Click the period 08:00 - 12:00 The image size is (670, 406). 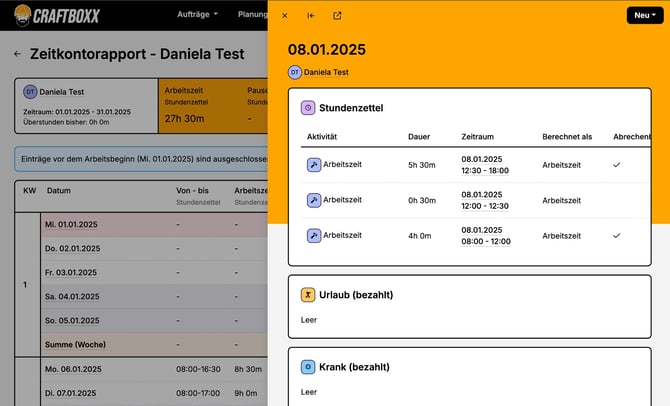[486, 241]
